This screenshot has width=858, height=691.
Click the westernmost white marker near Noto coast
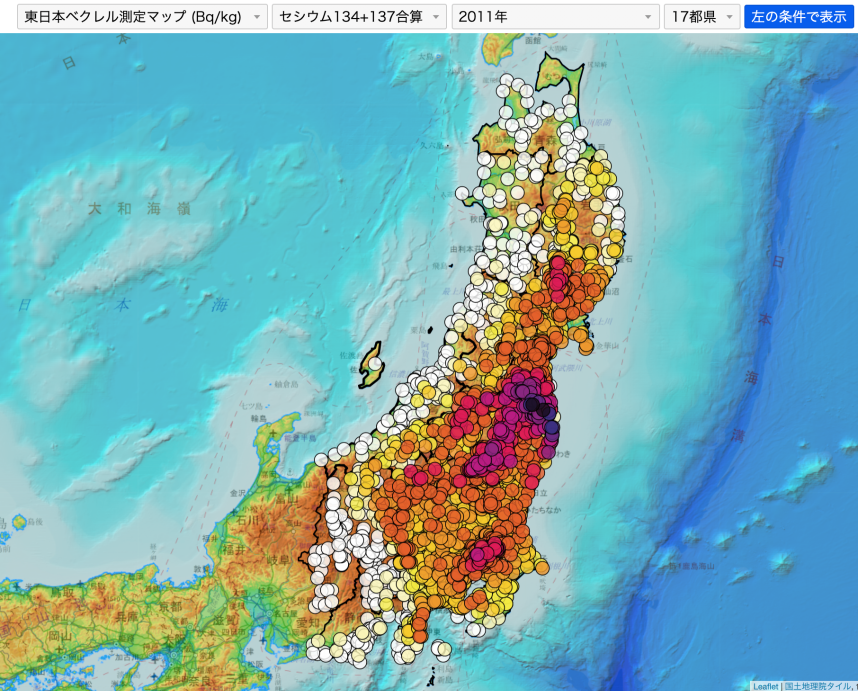322,459
